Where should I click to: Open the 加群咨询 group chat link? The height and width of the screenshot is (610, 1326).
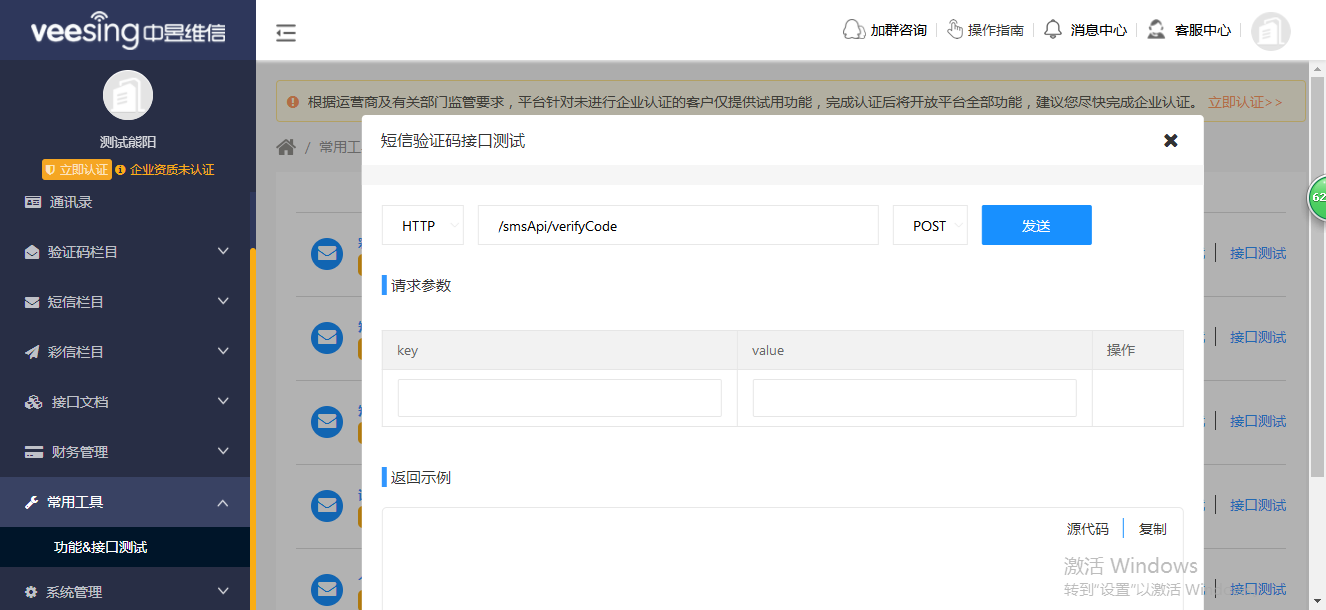point(885,30)
